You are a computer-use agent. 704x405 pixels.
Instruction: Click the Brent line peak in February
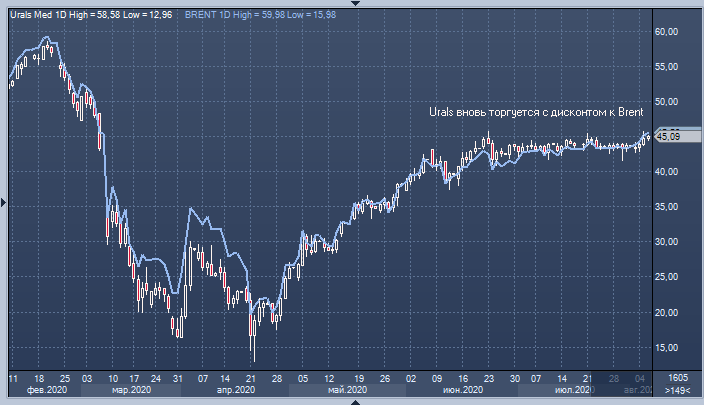(47, 38)
